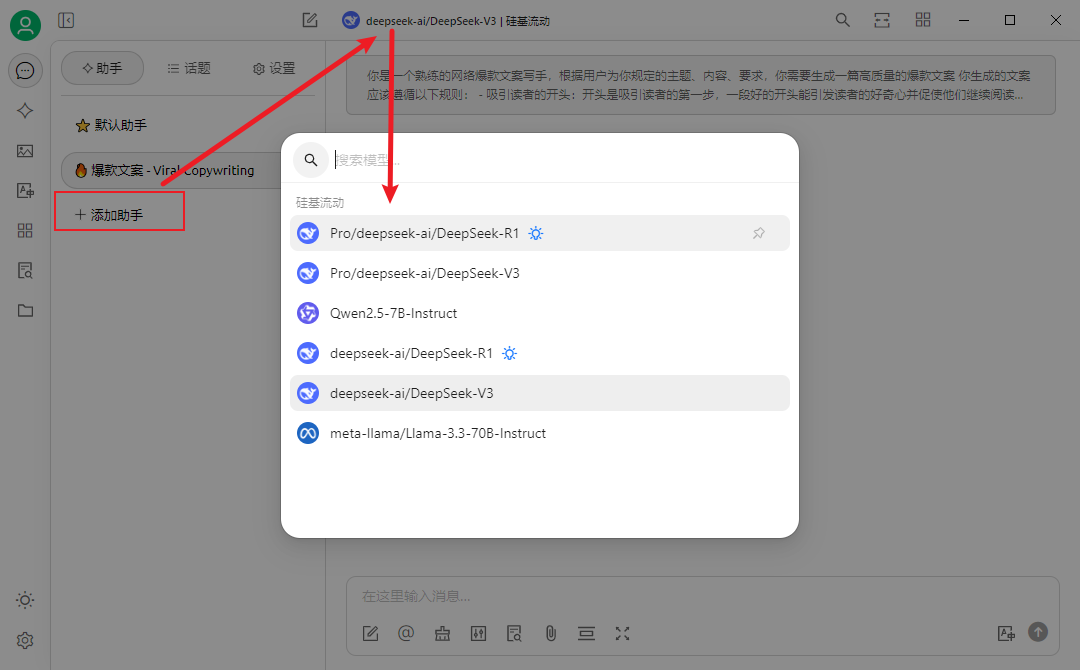Open the image painting sidebar icon
The width and height of the screenshot is (1080, 670).
pos(25,151)
